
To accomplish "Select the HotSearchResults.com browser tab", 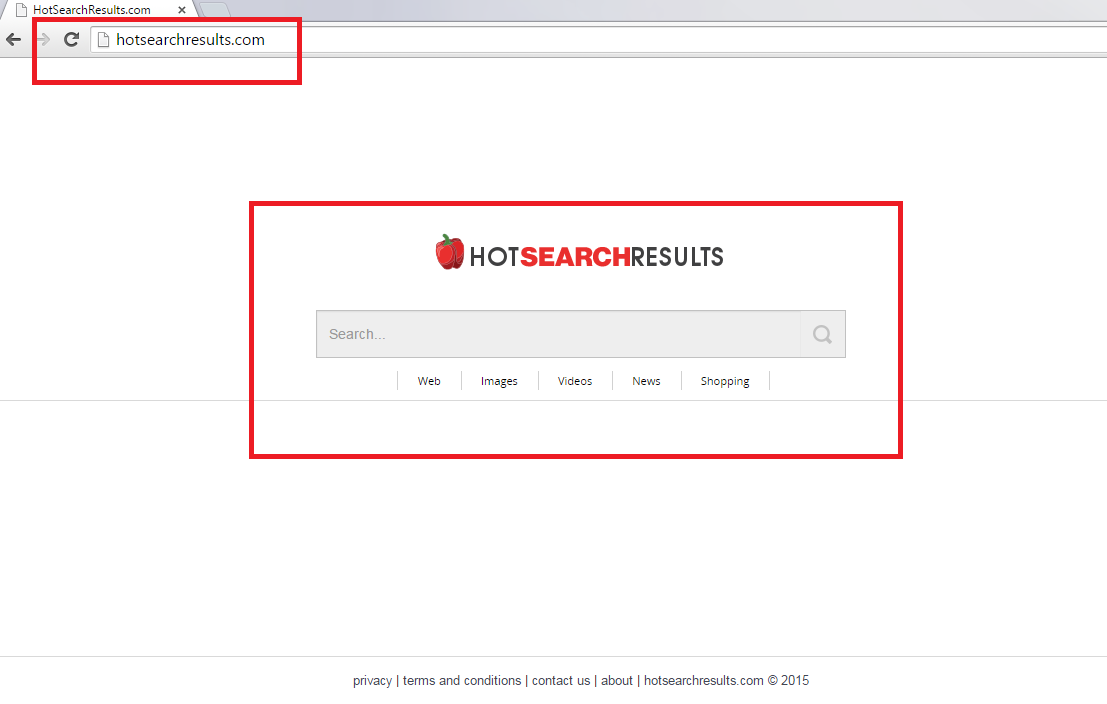I will tap(97, 10).
